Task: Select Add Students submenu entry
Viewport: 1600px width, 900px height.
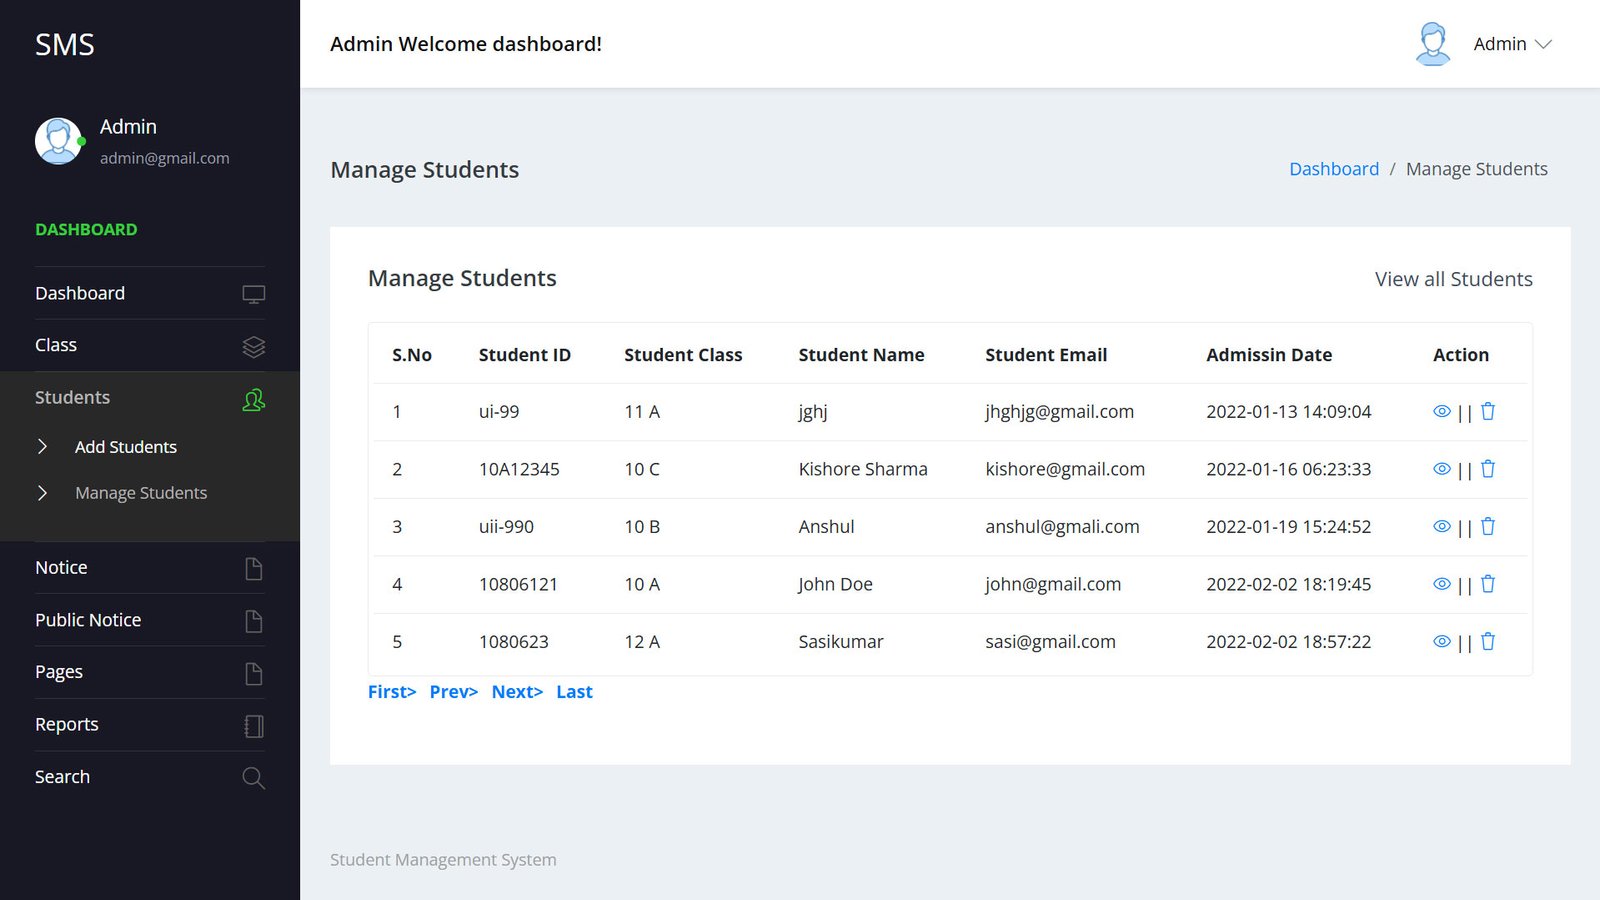Action: (x=126, y=447)
